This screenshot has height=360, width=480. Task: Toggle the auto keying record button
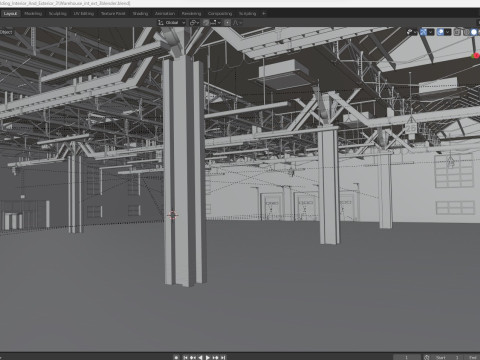tap(176, 357)
